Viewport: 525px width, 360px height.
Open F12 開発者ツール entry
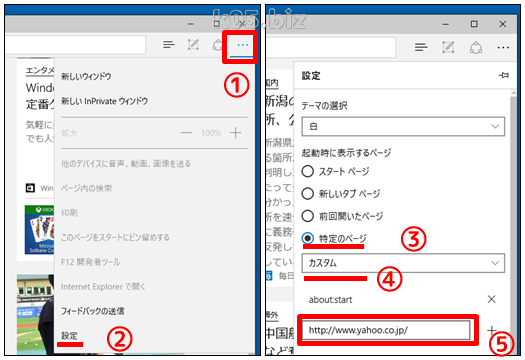(x=90, y=262)
